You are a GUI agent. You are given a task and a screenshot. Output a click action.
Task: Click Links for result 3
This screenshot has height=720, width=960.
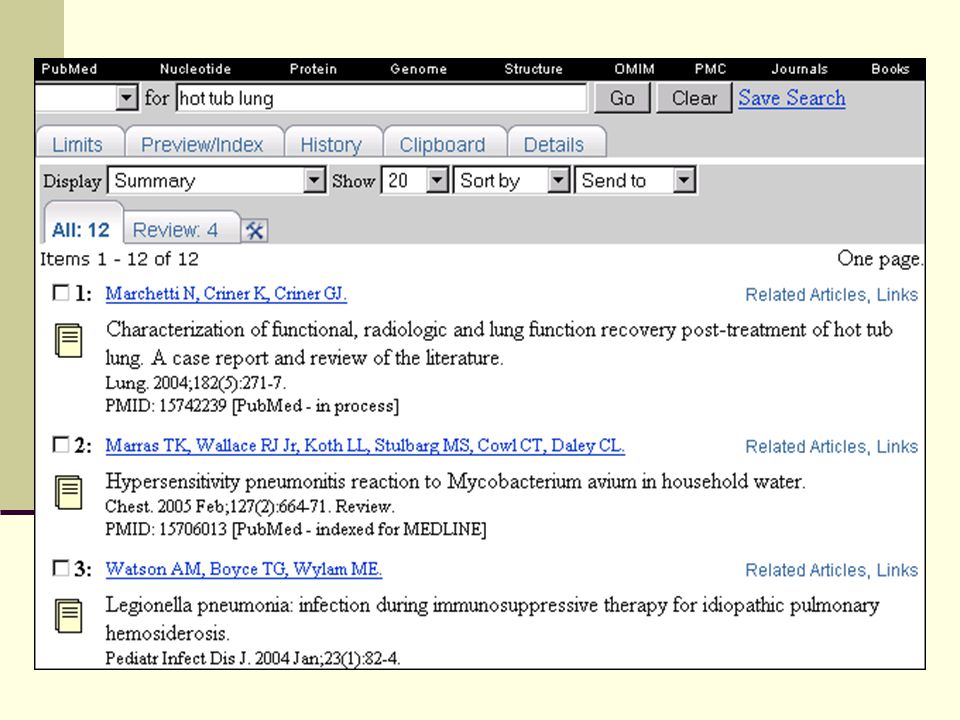tap(897, 570)
